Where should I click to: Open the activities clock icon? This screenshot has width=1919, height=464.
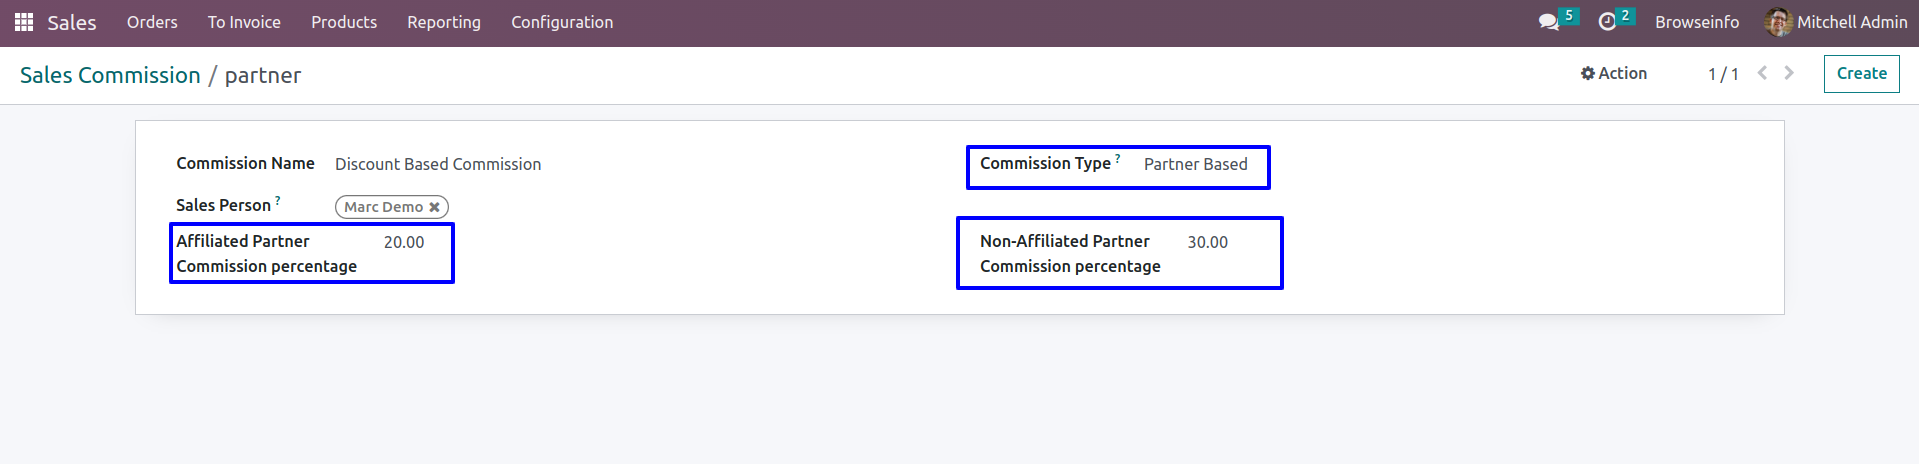click(1607, 22)
